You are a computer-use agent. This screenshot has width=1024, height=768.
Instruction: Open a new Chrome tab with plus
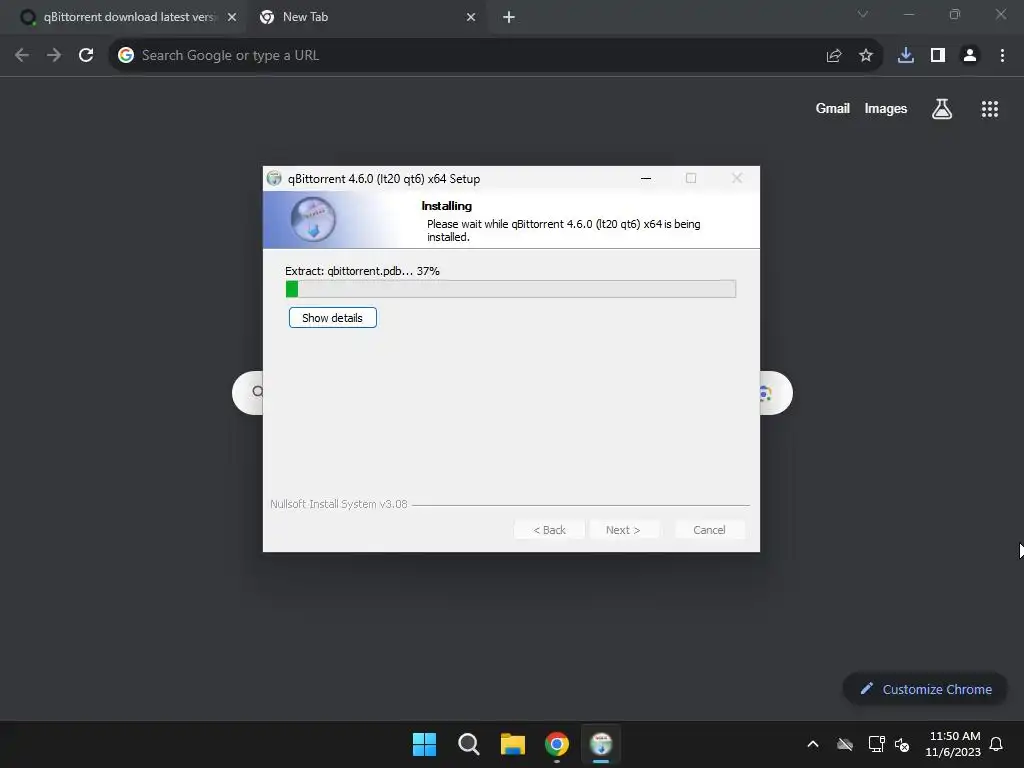509,17
